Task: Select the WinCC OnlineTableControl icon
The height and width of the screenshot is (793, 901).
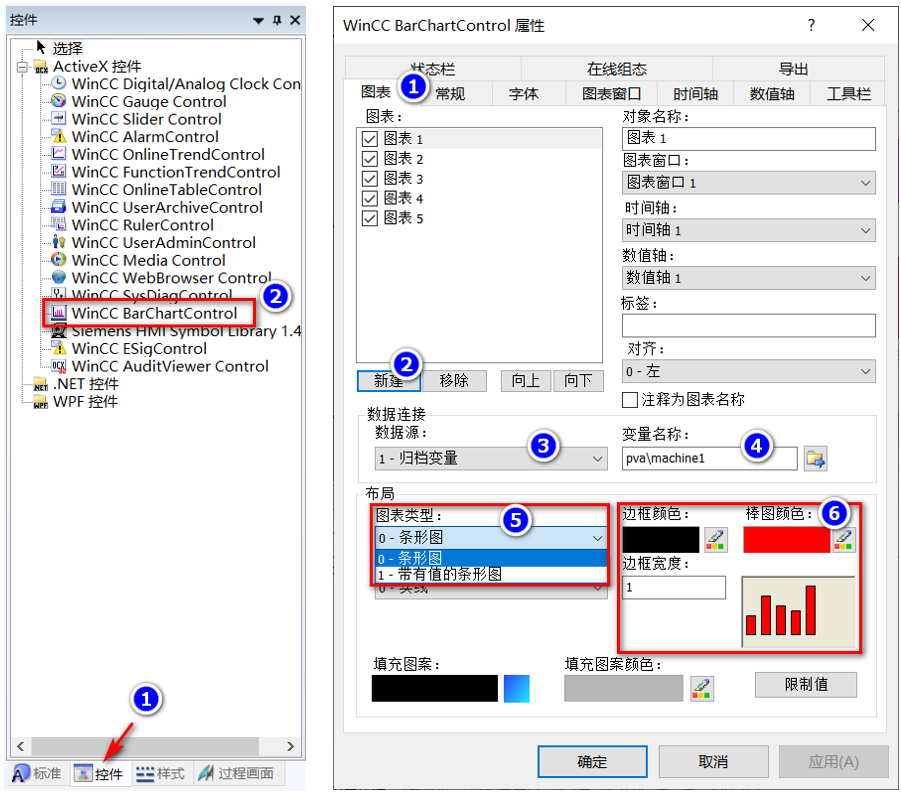Action: click(59, 189)
